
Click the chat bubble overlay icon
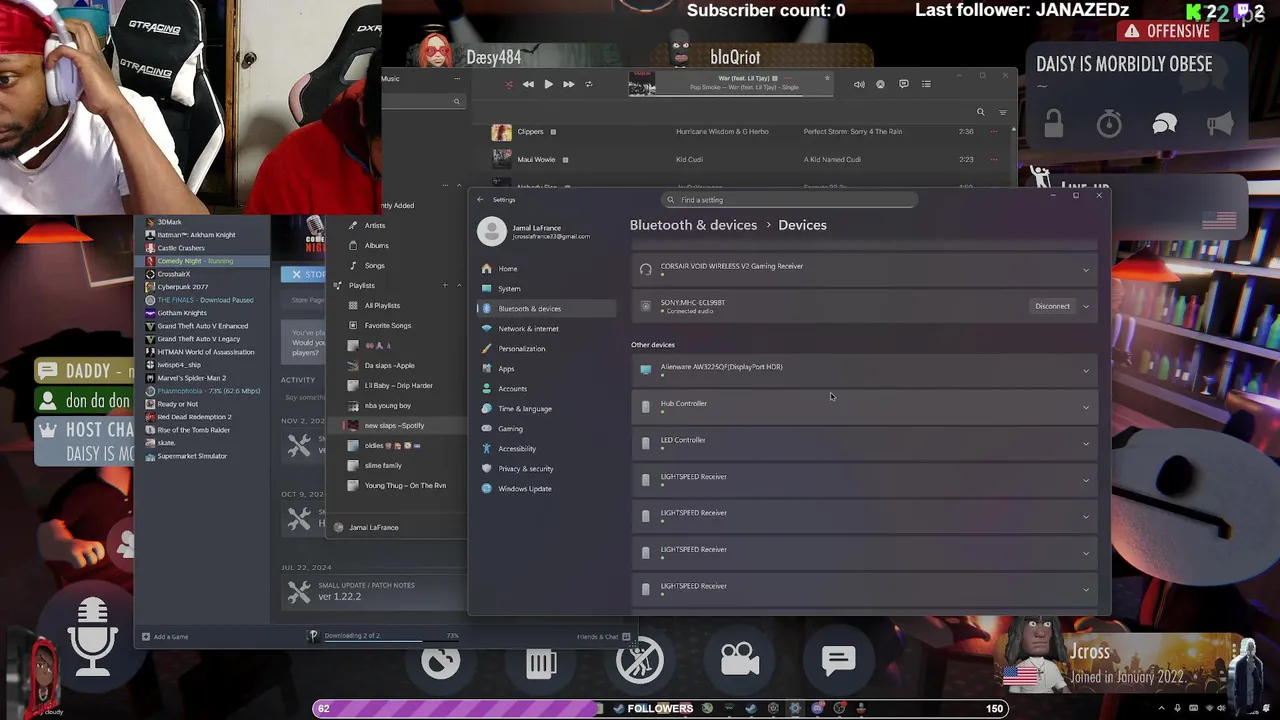point(838,660)
